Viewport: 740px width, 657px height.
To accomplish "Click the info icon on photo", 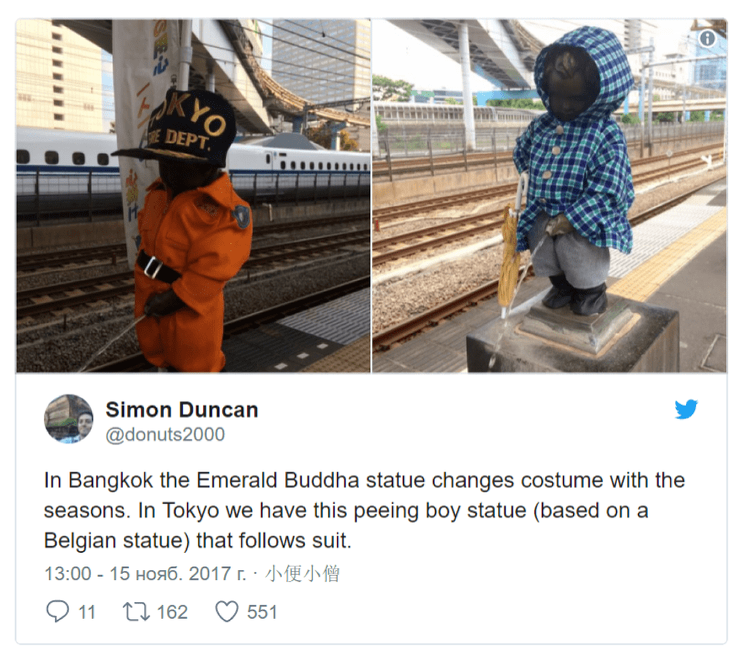I will [x=707, y=38].
